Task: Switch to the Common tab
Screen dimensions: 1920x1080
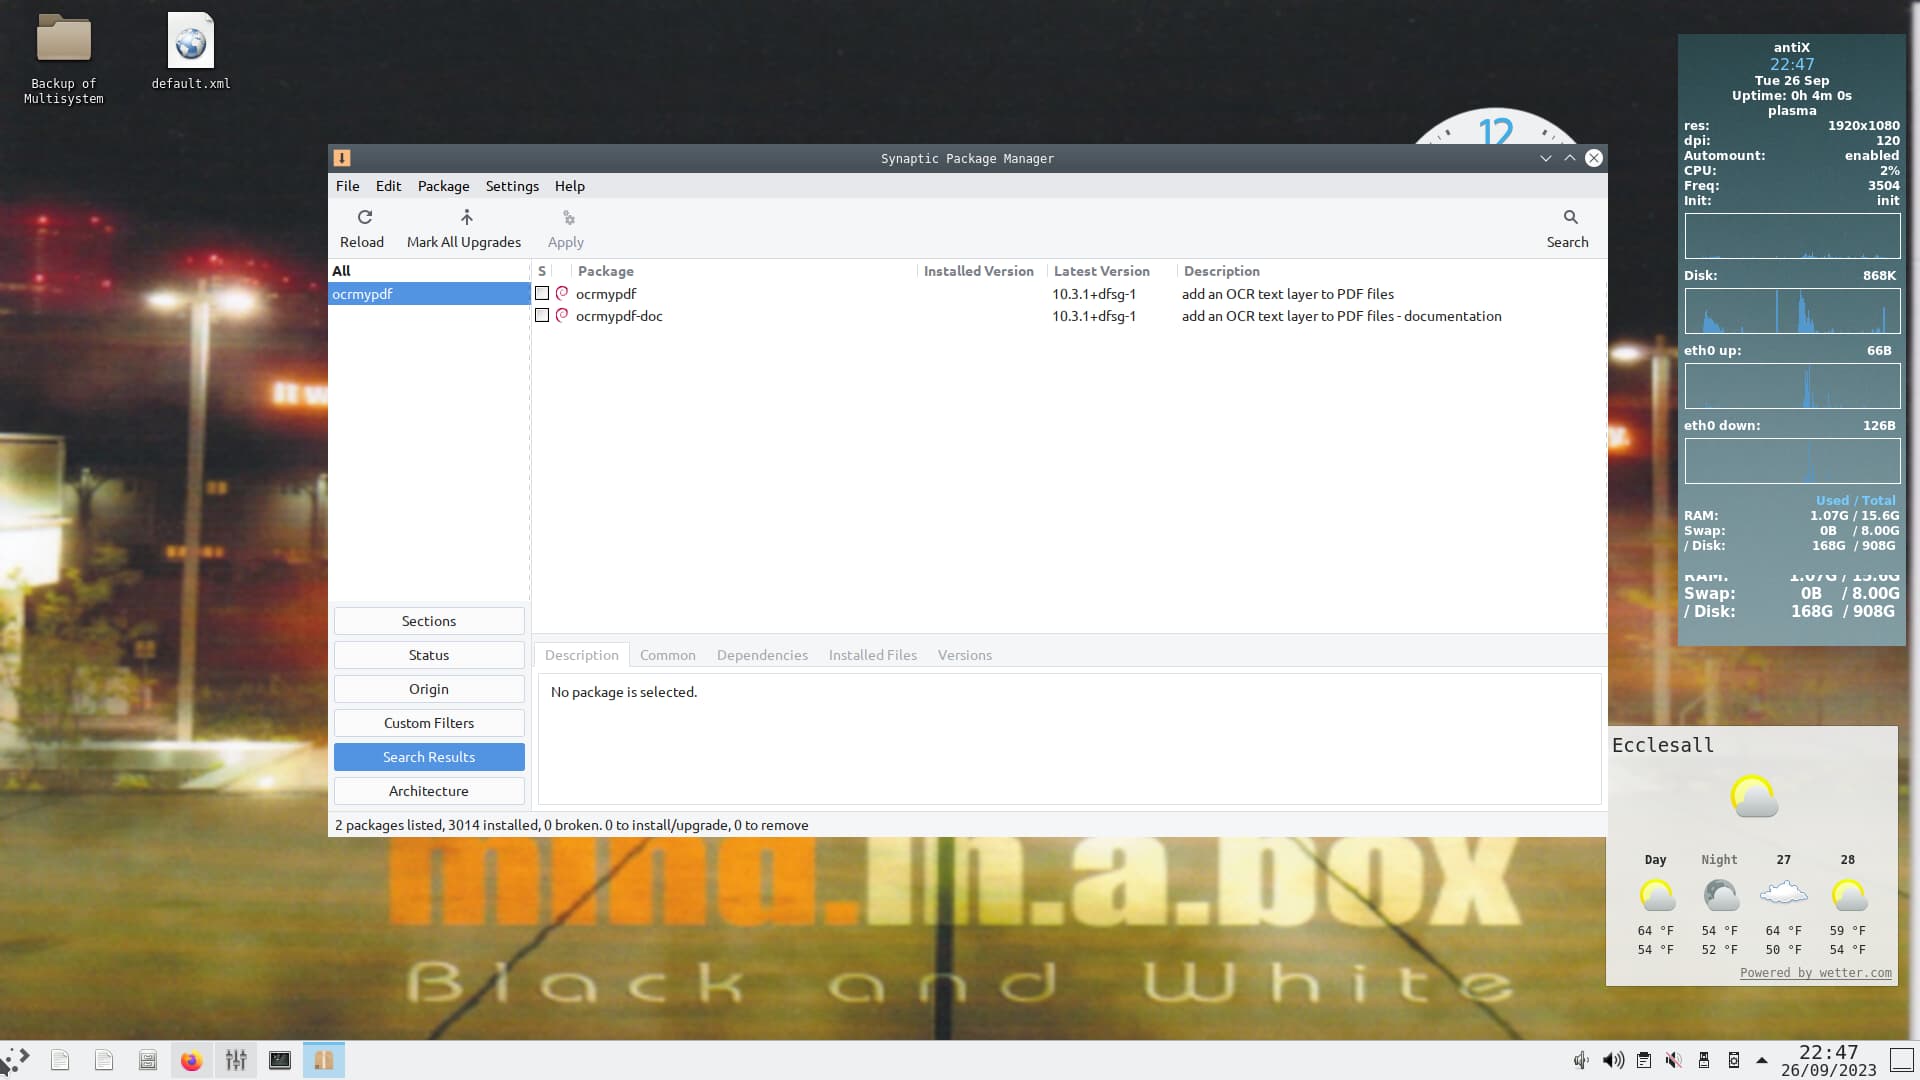Action: point(668,655)
